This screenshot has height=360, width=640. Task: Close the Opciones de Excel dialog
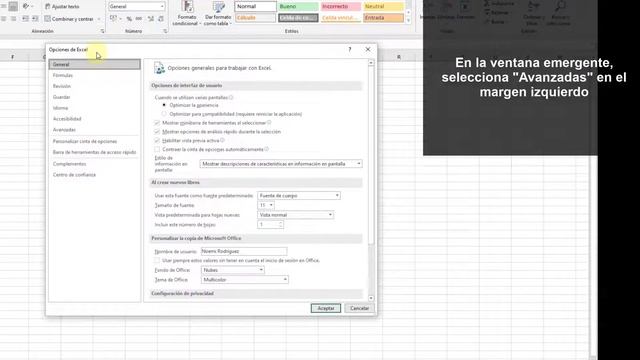tap(368, 49)
